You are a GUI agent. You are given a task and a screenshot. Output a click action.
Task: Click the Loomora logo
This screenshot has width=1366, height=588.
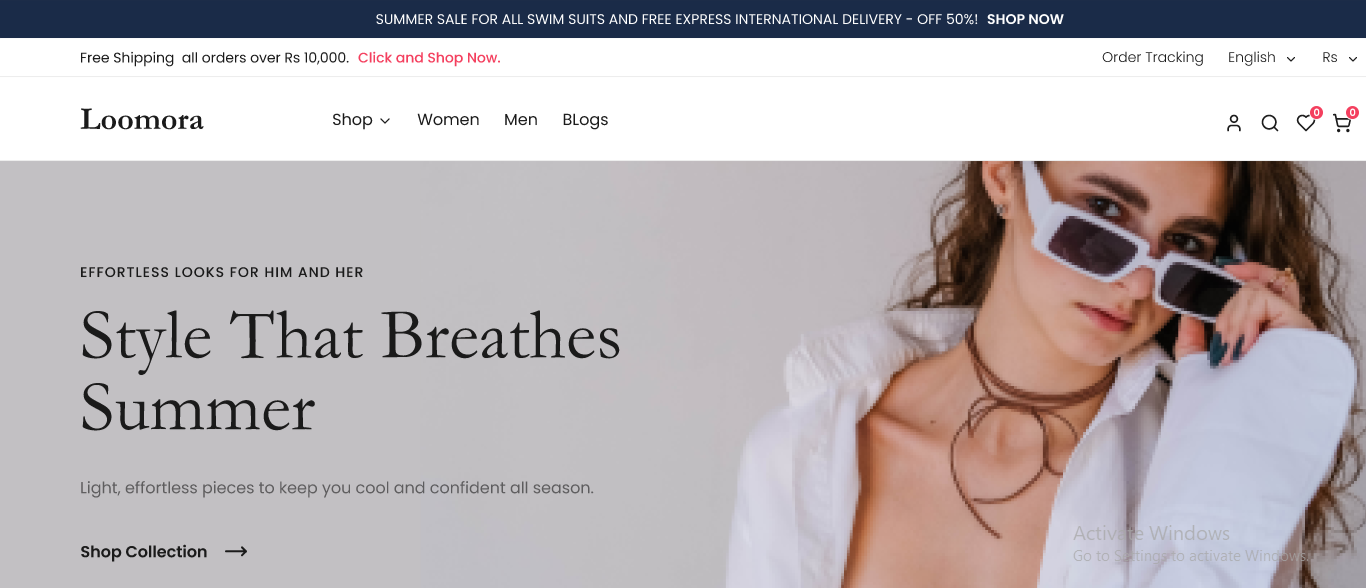142,120
